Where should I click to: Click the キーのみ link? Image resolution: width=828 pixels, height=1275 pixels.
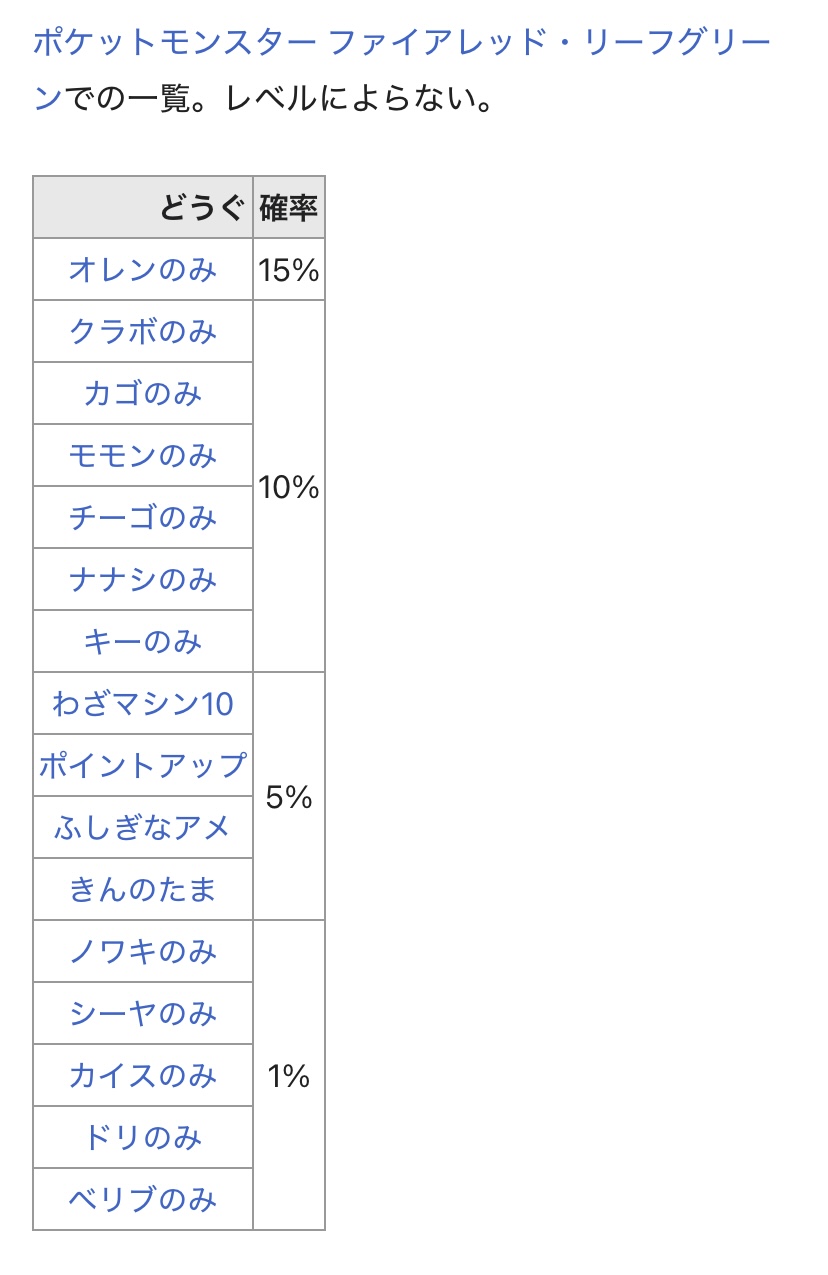pos(143,642)
